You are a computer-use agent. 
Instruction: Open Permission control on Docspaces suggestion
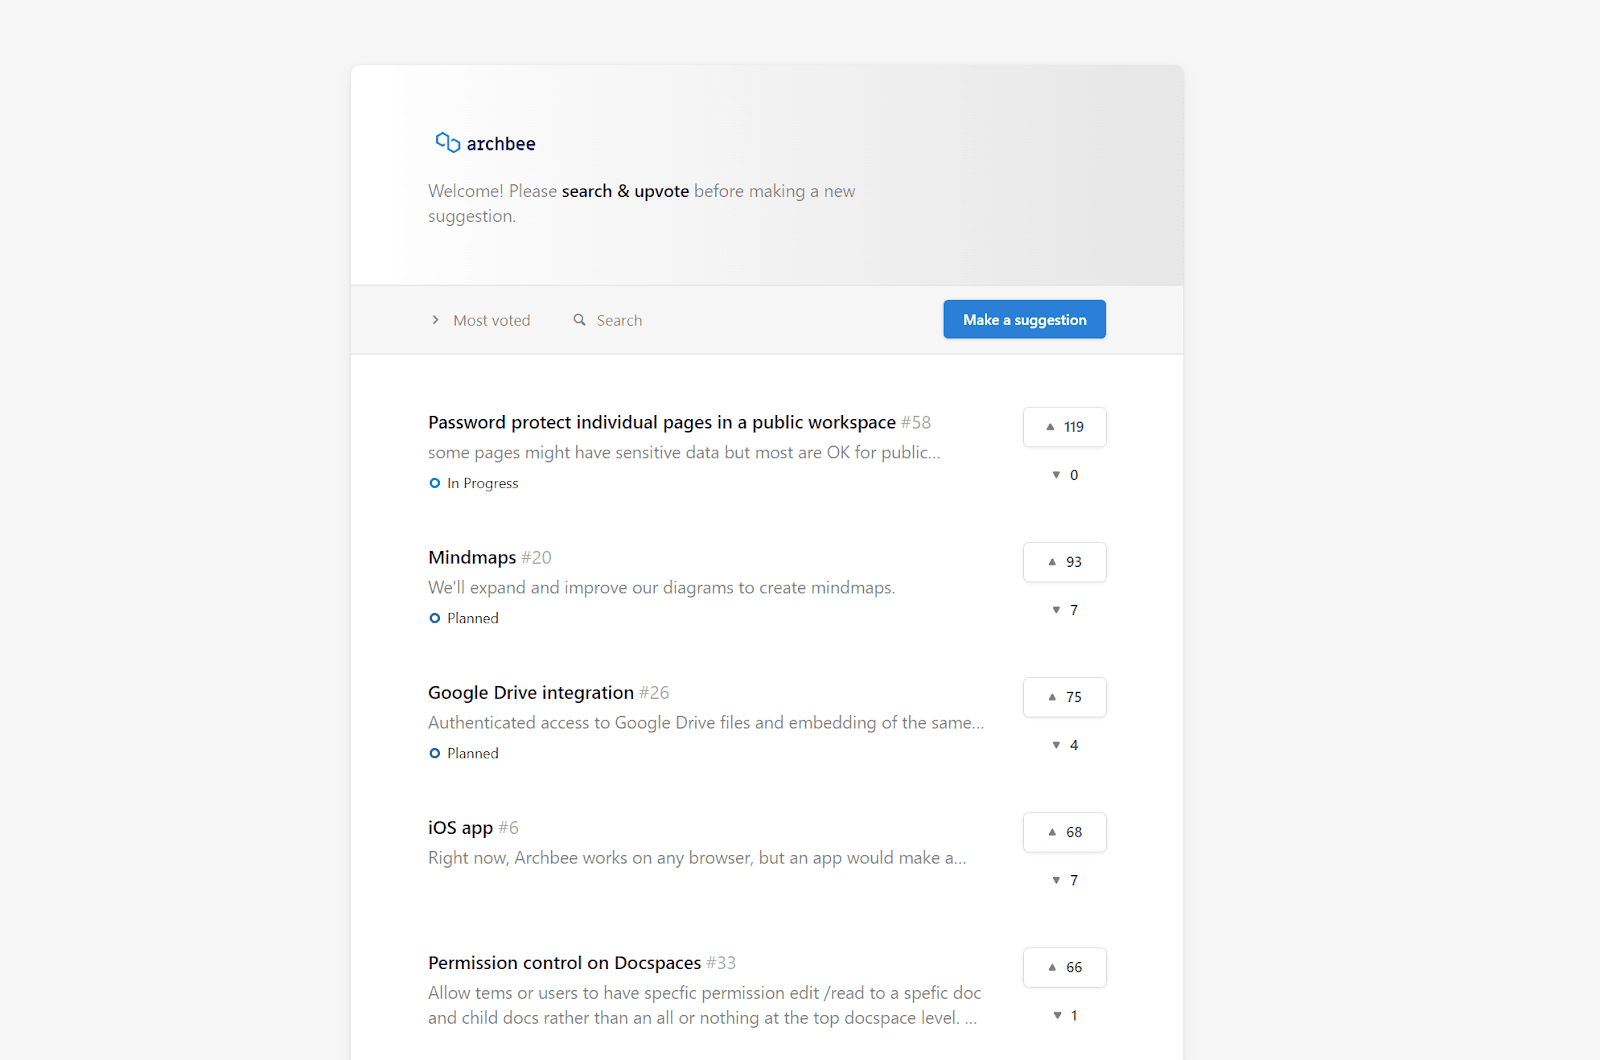564,962
